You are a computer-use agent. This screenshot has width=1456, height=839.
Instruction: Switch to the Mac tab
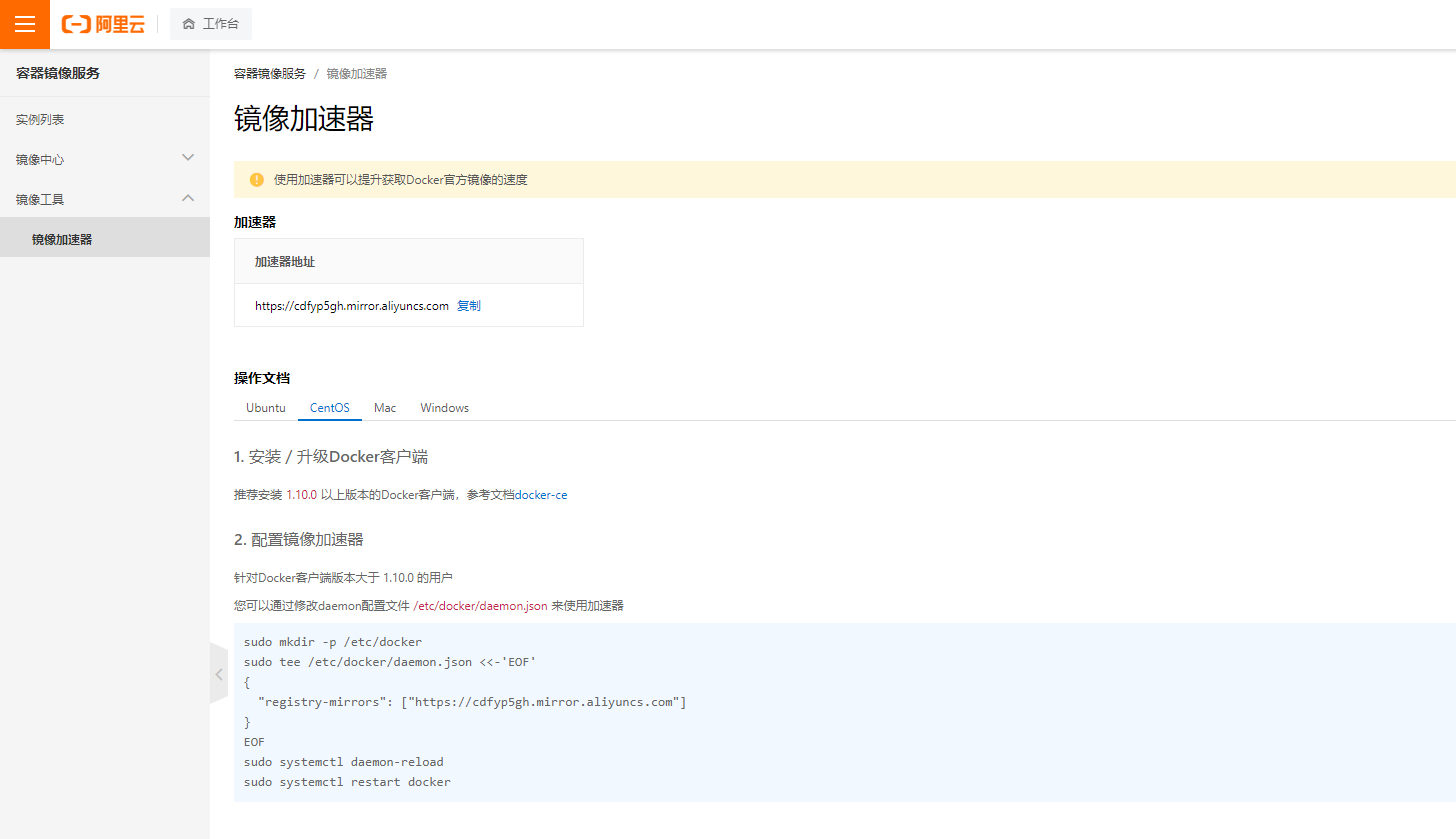click(x=385, y=408)
